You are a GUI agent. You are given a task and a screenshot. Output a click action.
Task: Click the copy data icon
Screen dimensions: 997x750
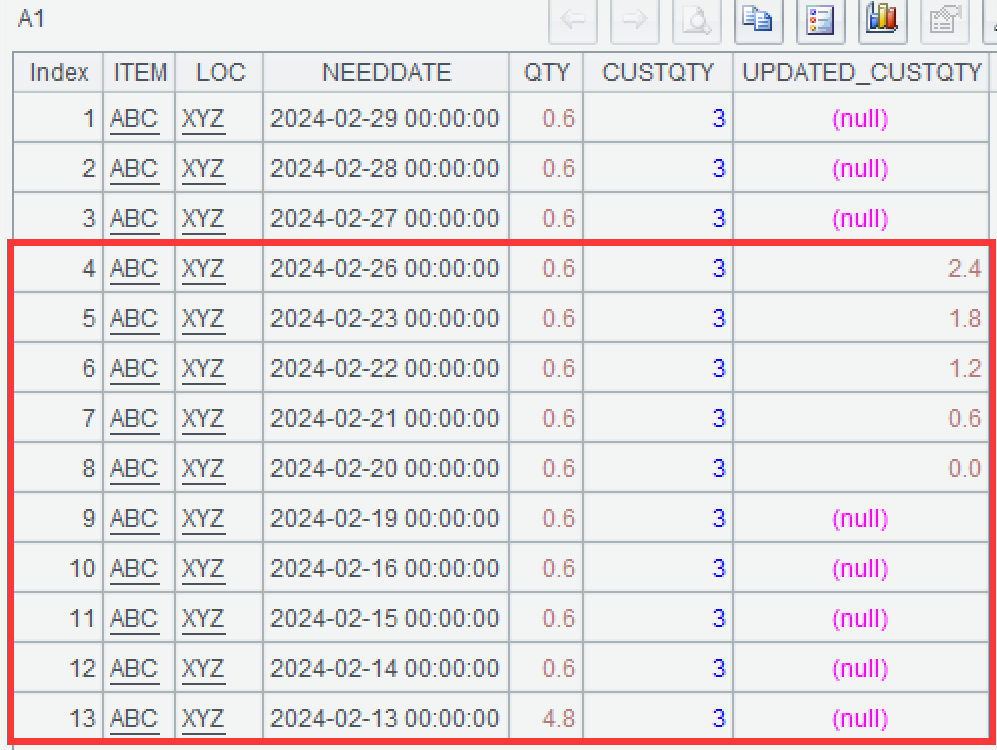pyautogui.click(x=759, y=21)
